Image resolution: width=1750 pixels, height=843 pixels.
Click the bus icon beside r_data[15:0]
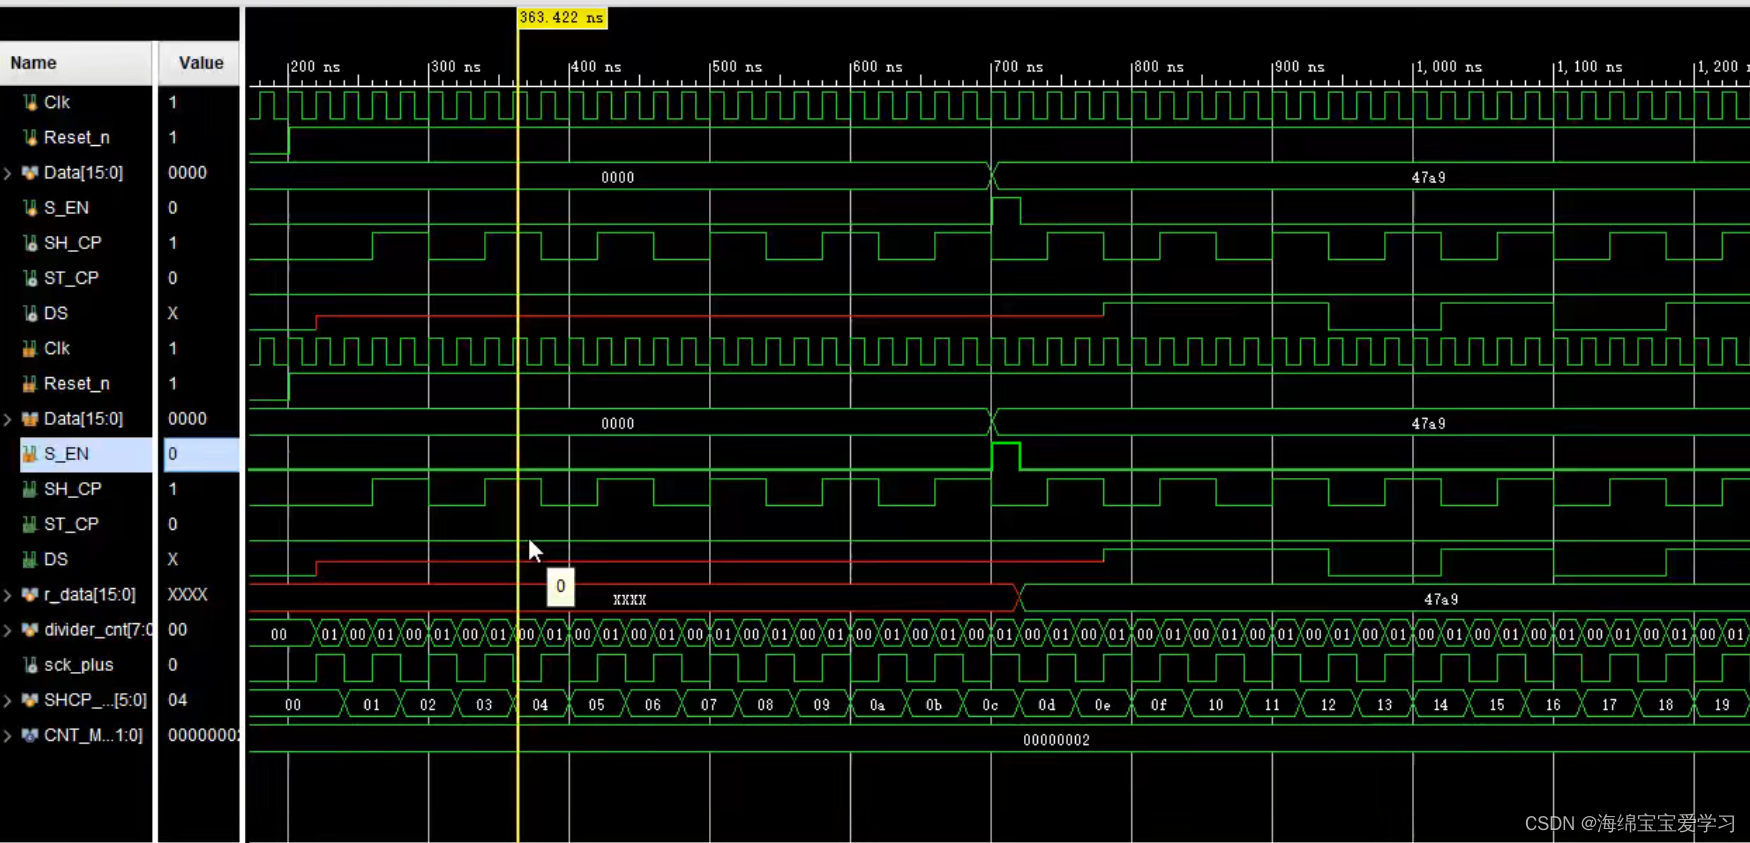[x=30, y=595]
